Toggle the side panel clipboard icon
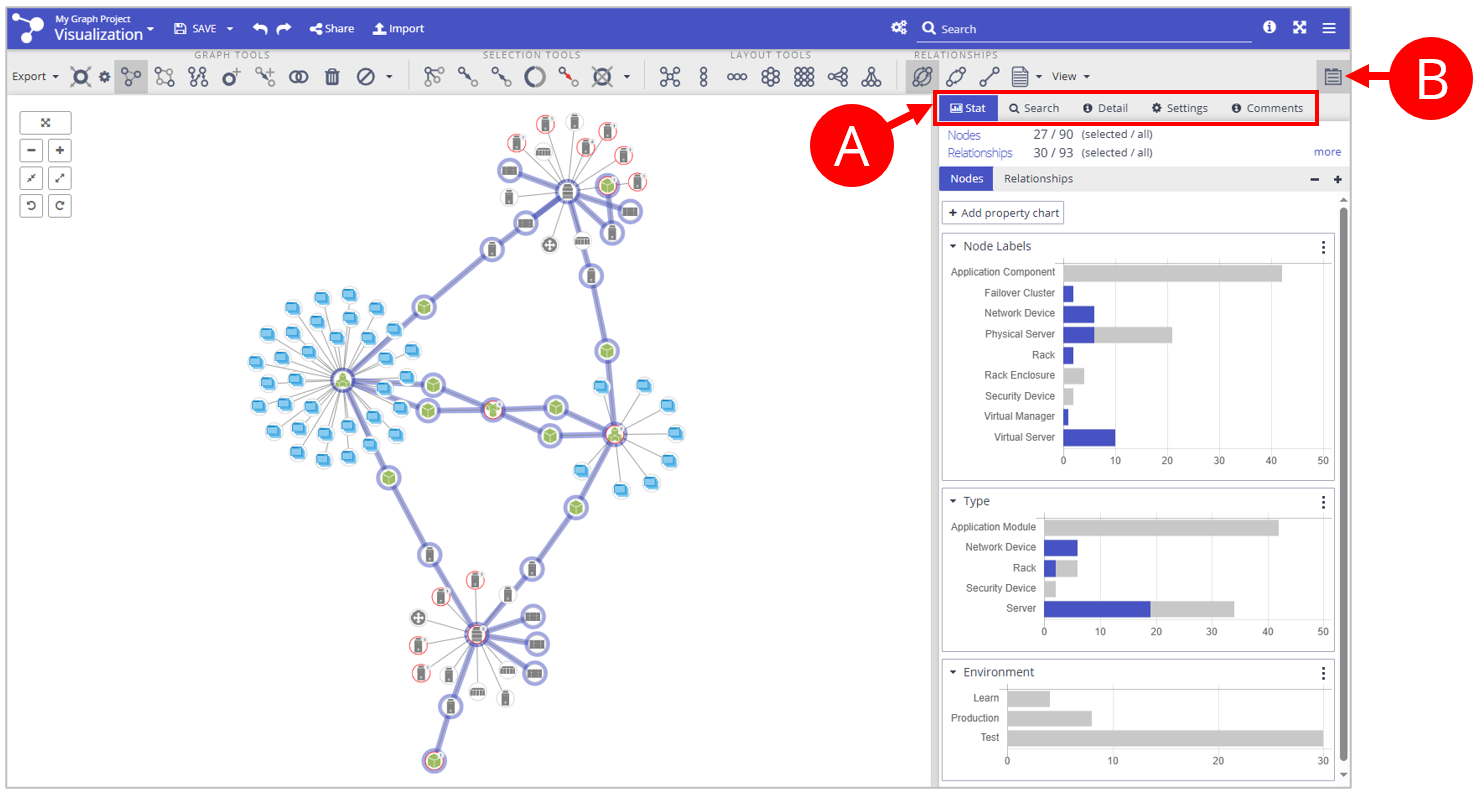This screenshot has width=1480, height=794. point(1332,76)
